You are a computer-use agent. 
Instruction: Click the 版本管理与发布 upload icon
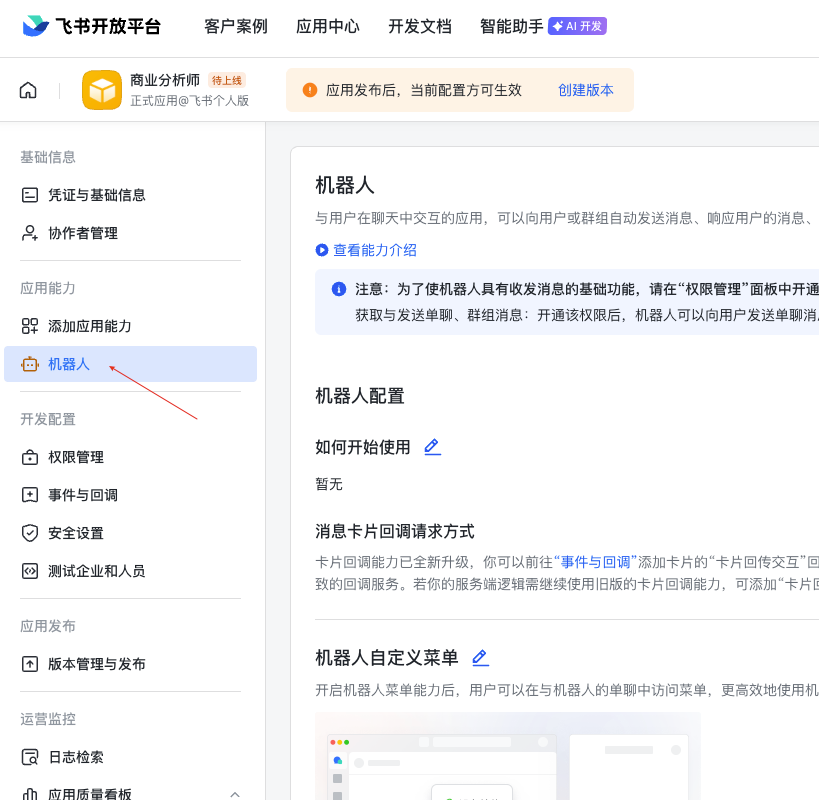coord(30,664)
